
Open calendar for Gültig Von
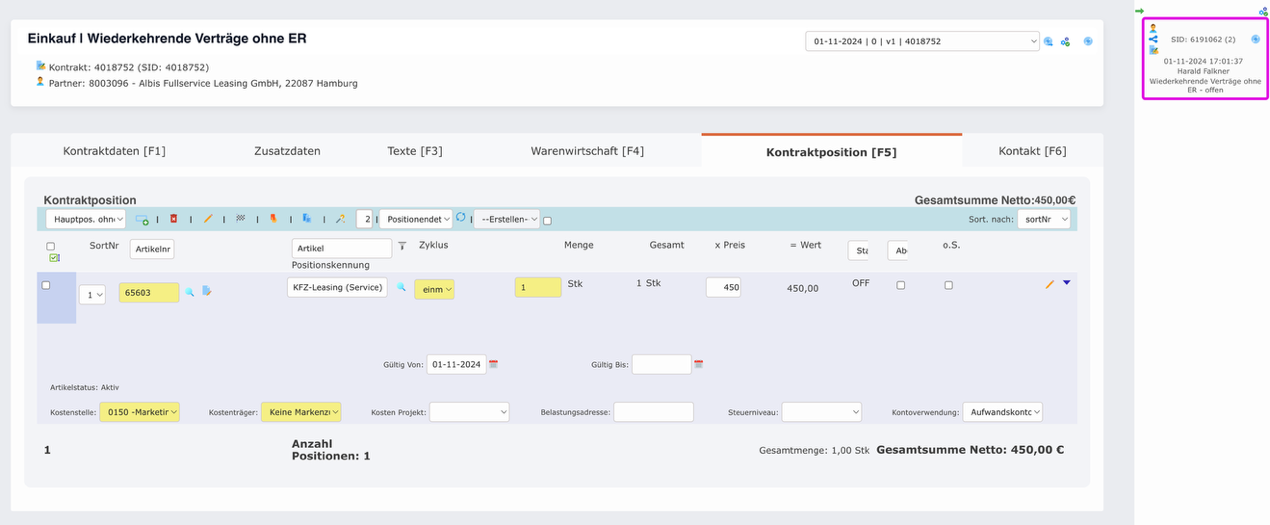click(x=493, y=364)
